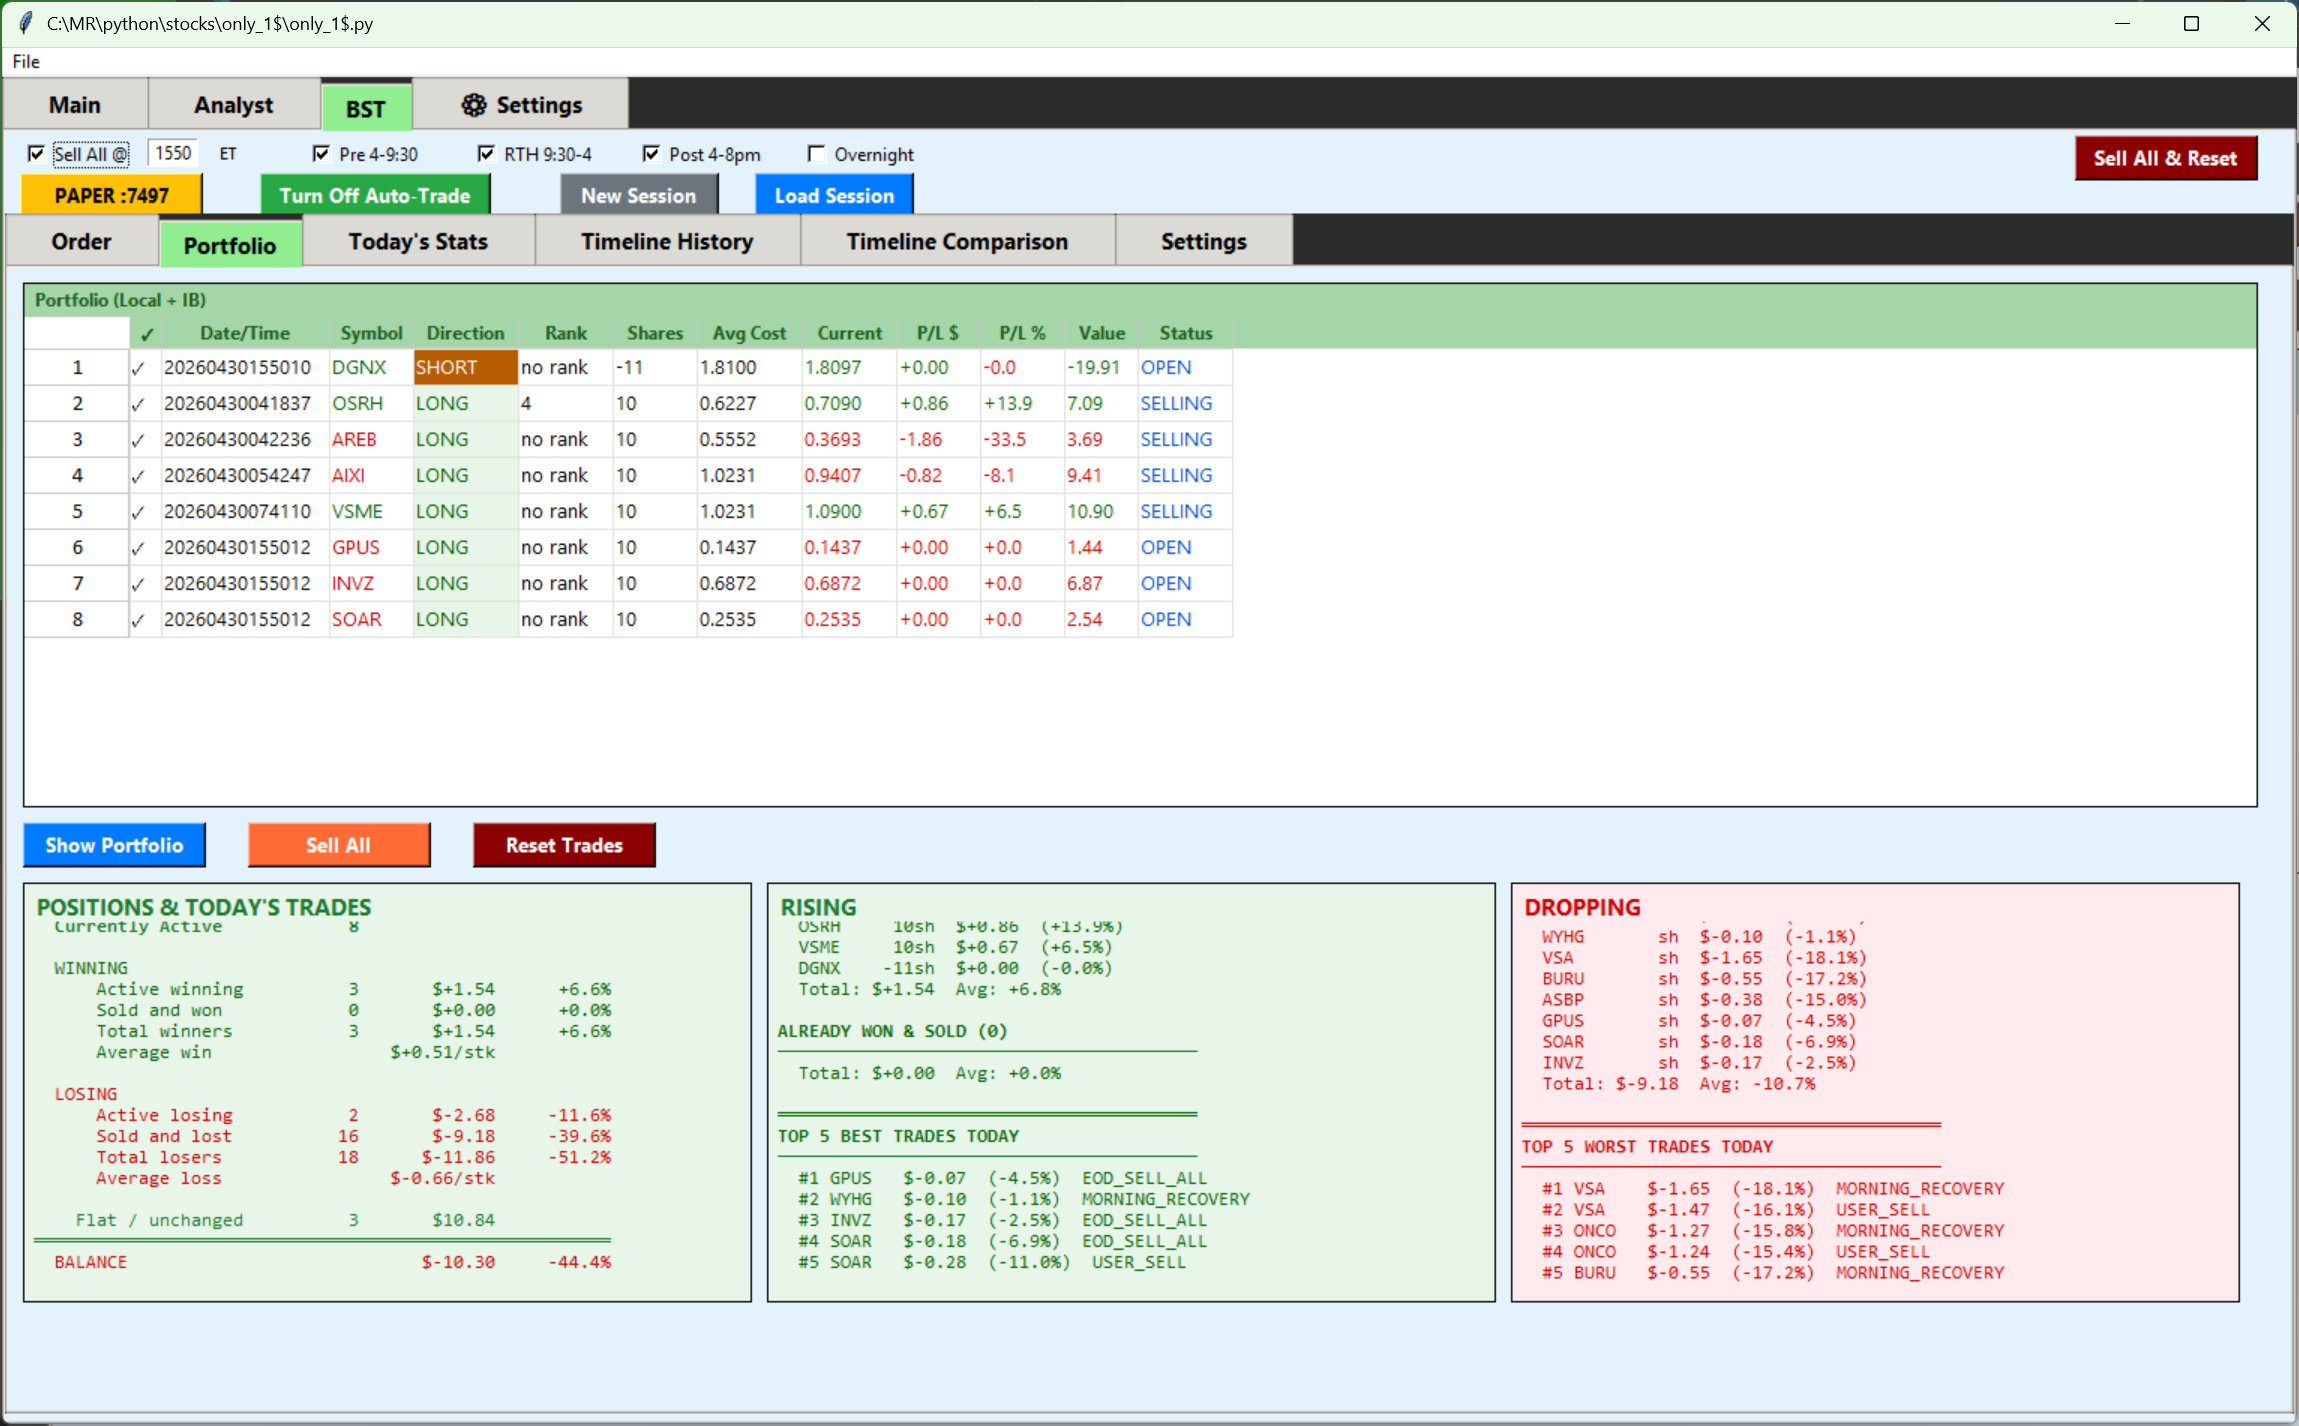The height and width of the screenshot is (1426, 2299).
Task: Click the Reset Trades button
Action: coord(564,845)
